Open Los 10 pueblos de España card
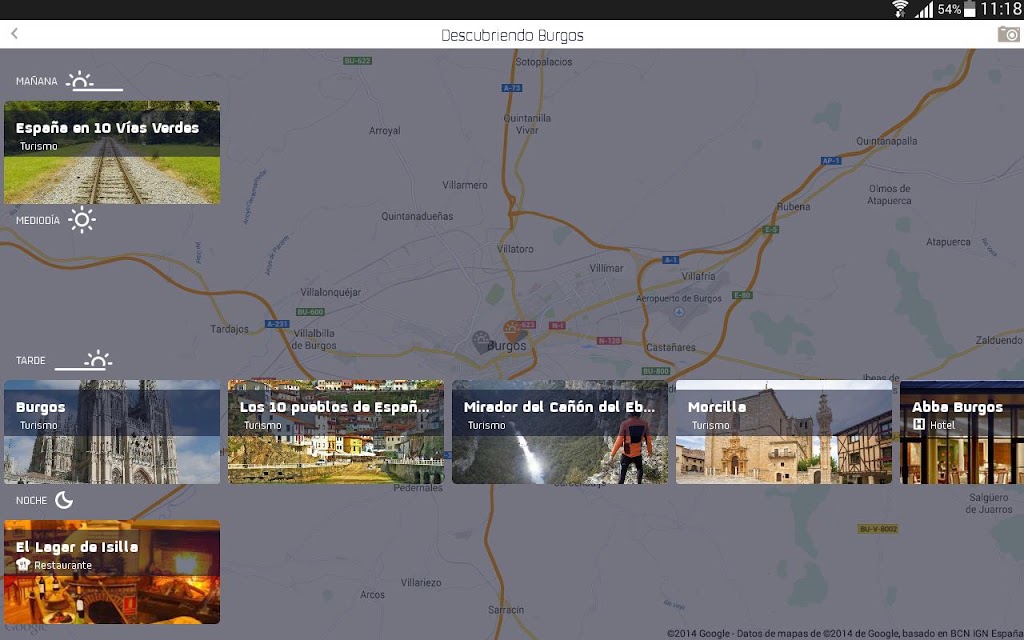This screenshot has width=1024, height=640. pos(336,432)
